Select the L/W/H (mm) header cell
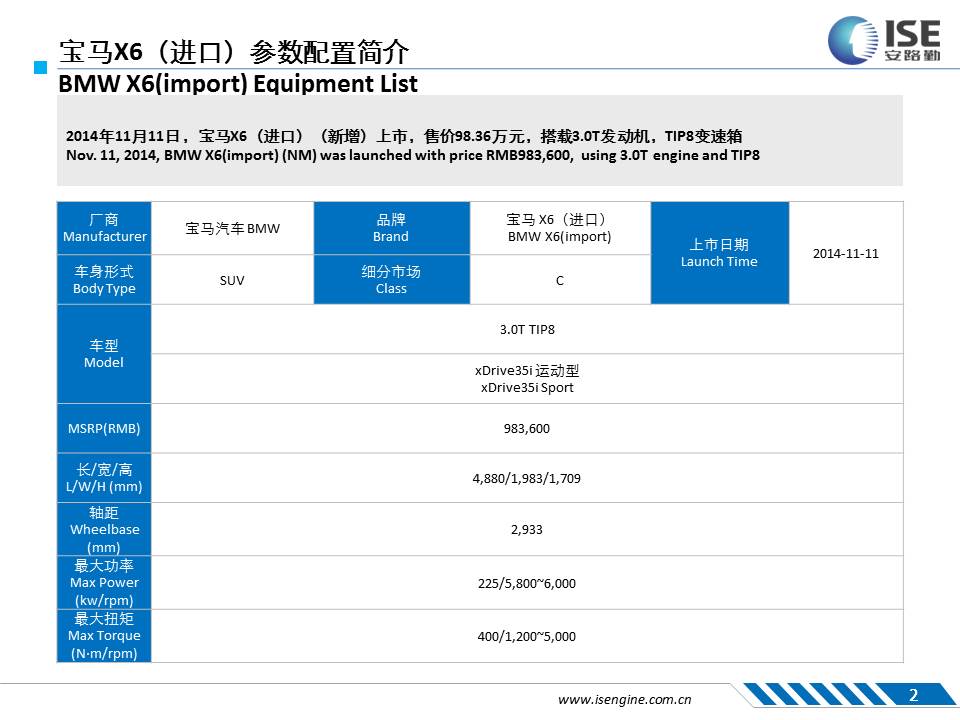Viewport: 960px width, 720px height. click(x=104, y=478)
